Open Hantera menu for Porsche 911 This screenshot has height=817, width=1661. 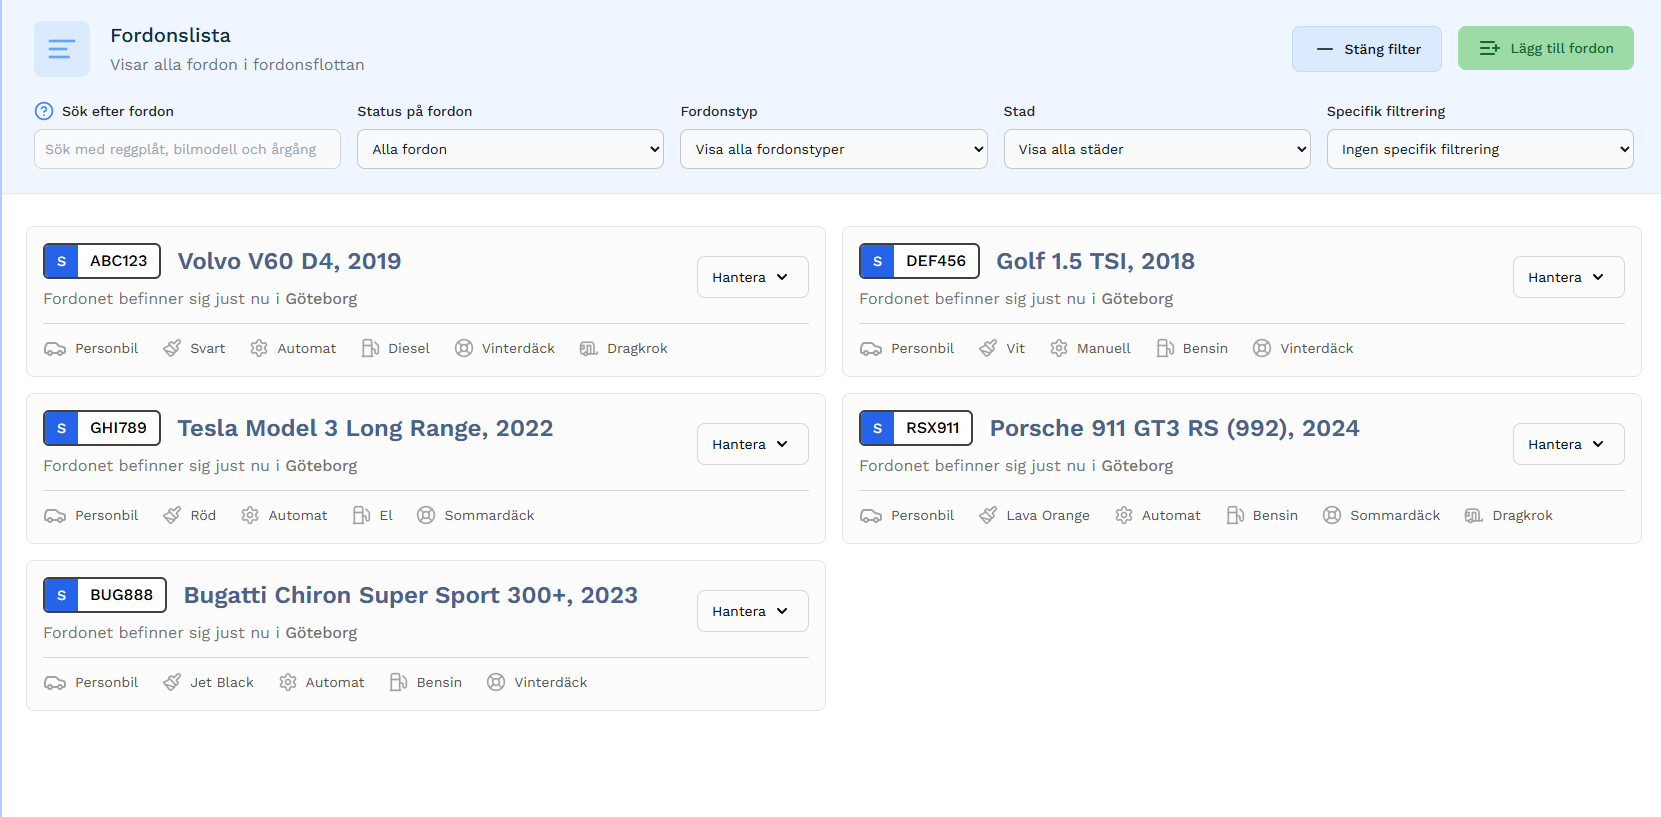tap(1567, 444)
